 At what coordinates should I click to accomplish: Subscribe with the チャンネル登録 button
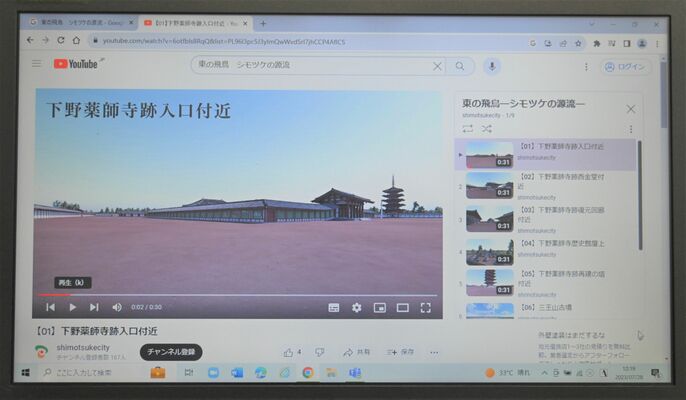(171, 352)
